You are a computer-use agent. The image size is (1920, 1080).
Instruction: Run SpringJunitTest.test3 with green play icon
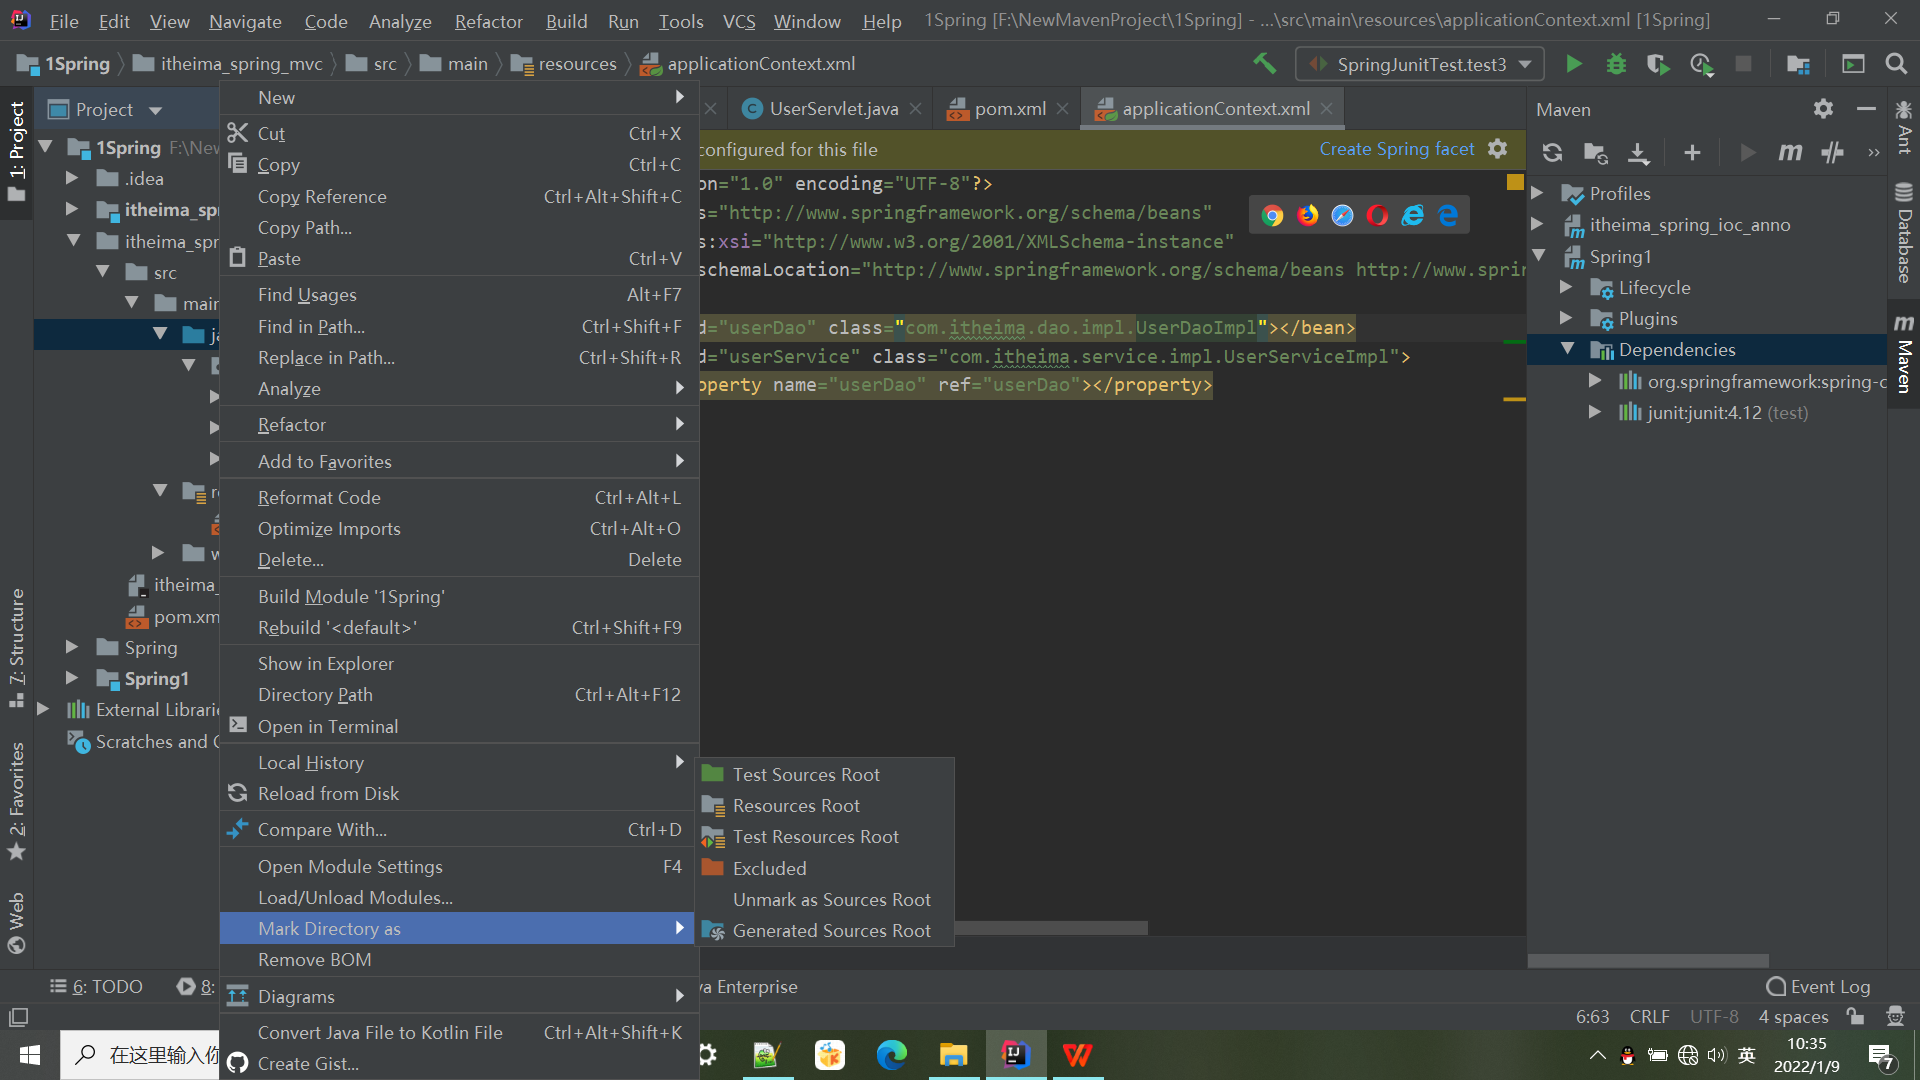click(1573, 64)
